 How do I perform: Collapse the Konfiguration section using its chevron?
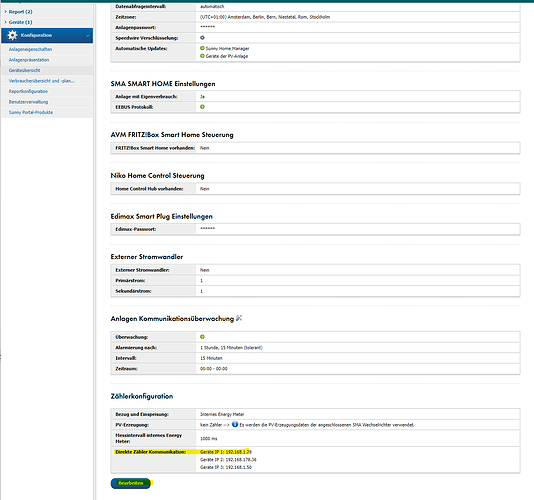tap(88, 35)
